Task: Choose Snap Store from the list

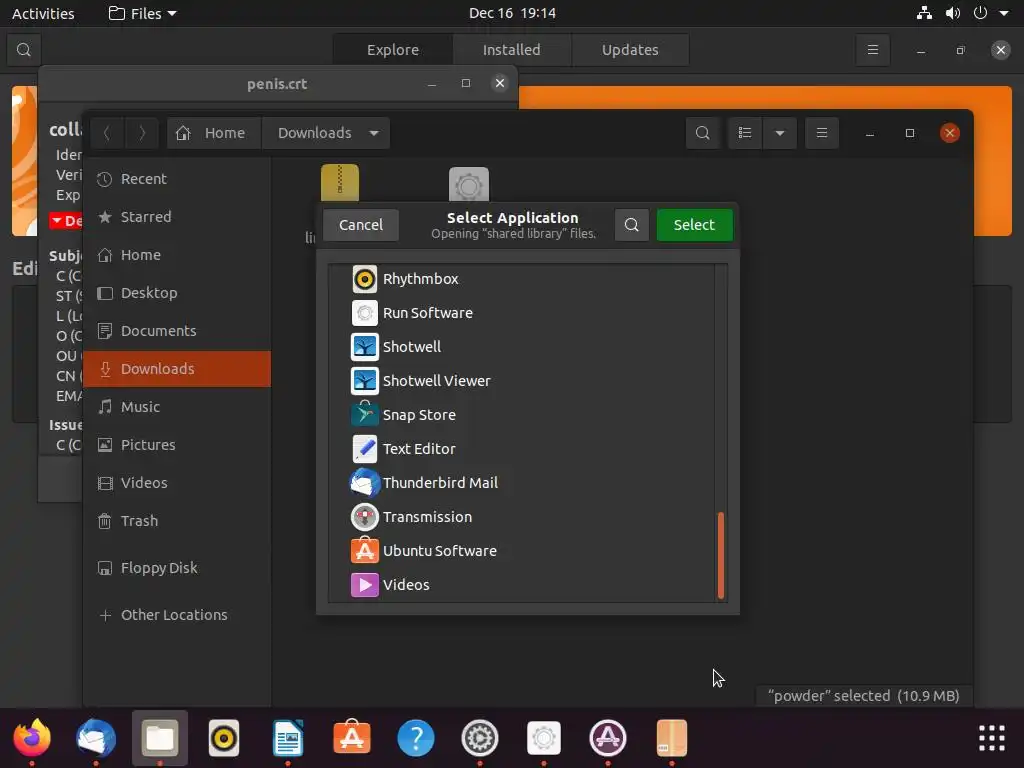Action: [521, 415]
